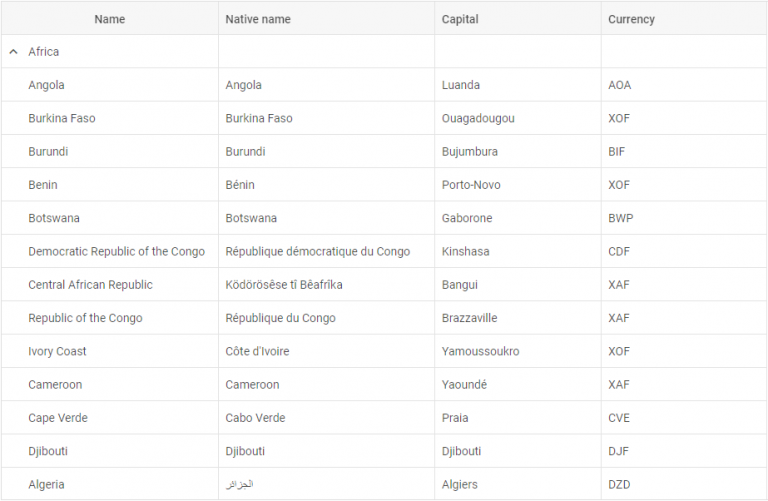Sort by the Name column header
Screen dimensions: 768x501
110,19
